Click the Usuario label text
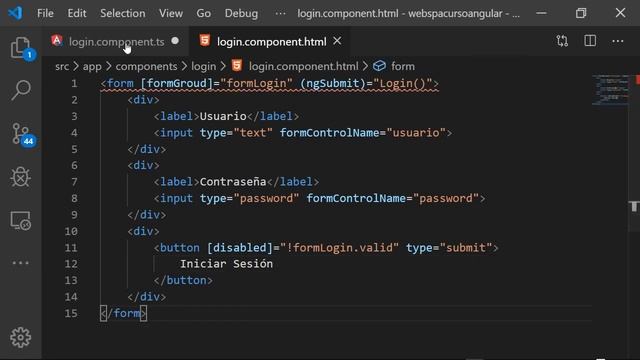The height and width of the screenshot is (360, 640). coord(223,116)
